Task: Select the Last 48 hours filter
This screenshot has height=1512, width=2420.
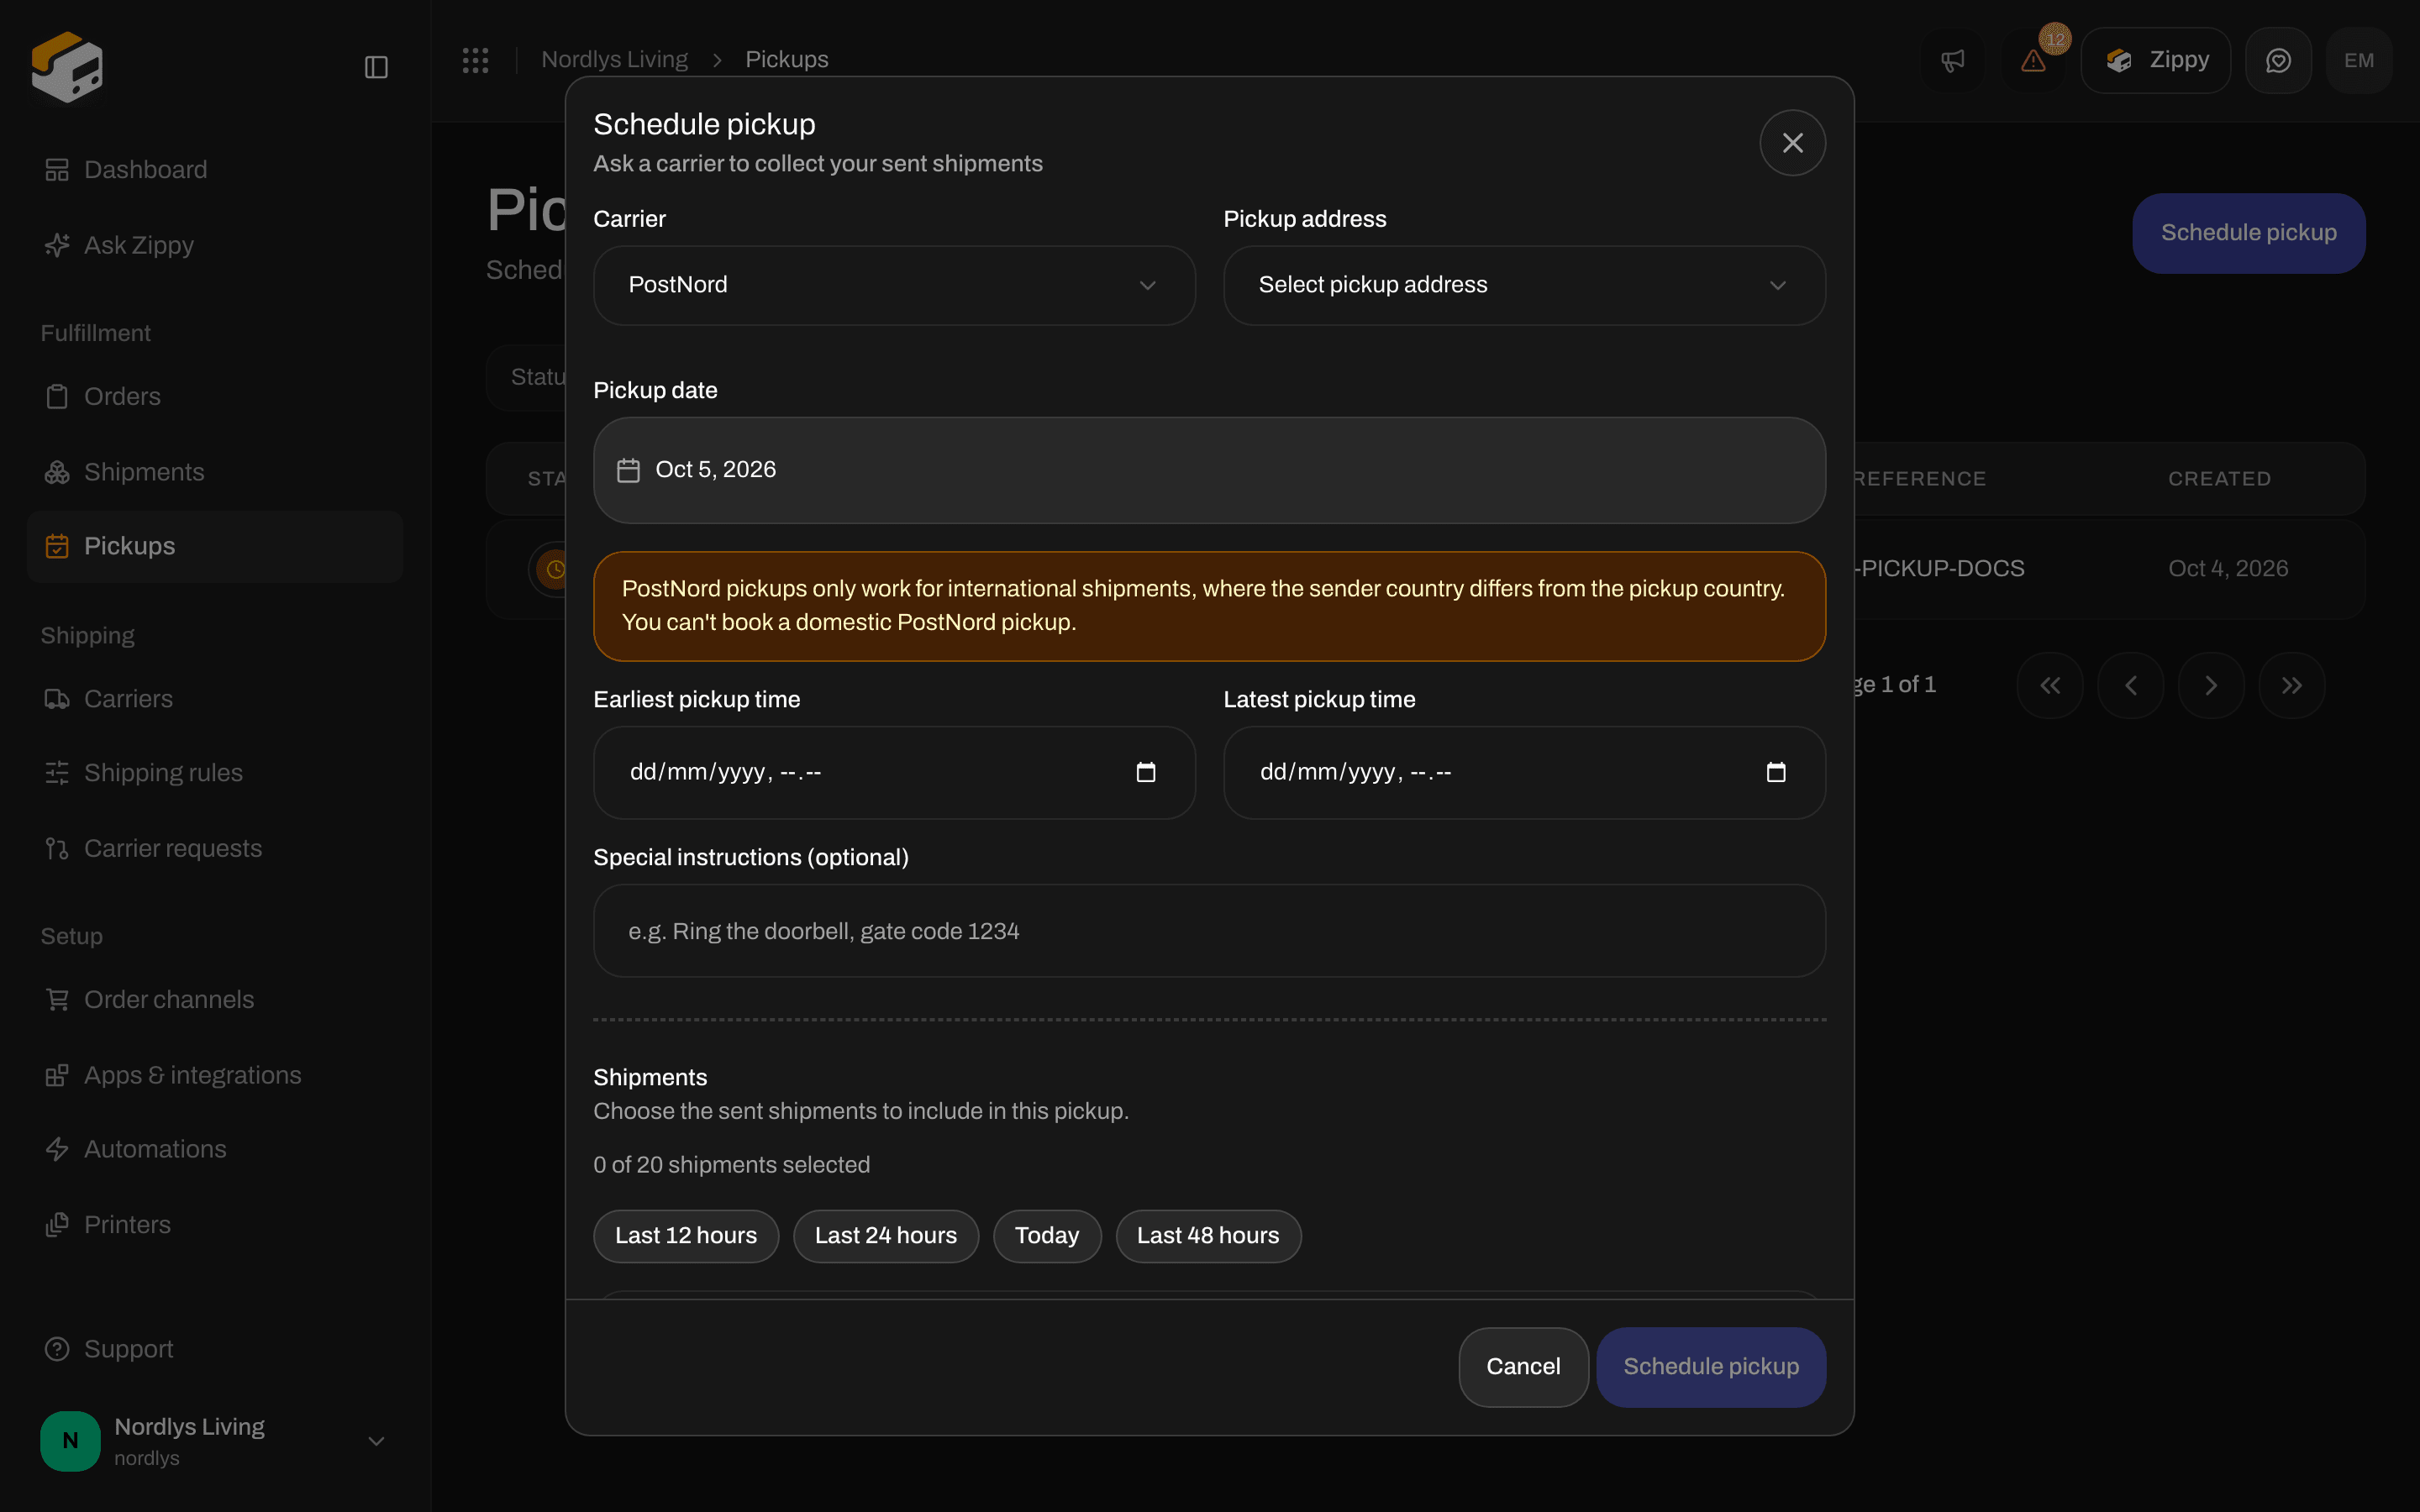Action: click(x=1208, y=1236)
